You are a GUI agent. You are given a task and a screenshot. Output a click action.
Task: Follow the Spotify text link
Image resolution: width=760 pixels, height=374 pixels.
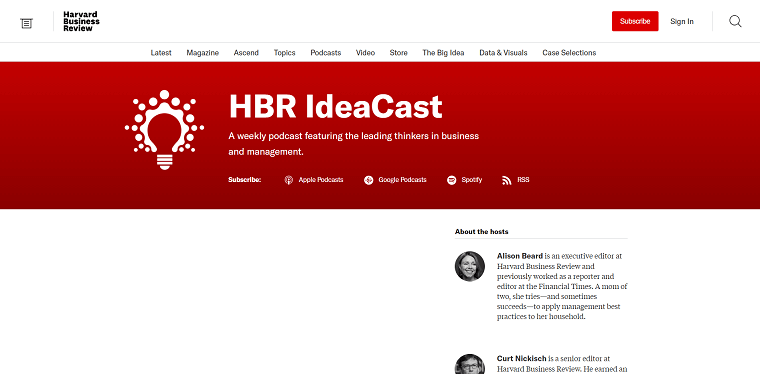point(472,180)
